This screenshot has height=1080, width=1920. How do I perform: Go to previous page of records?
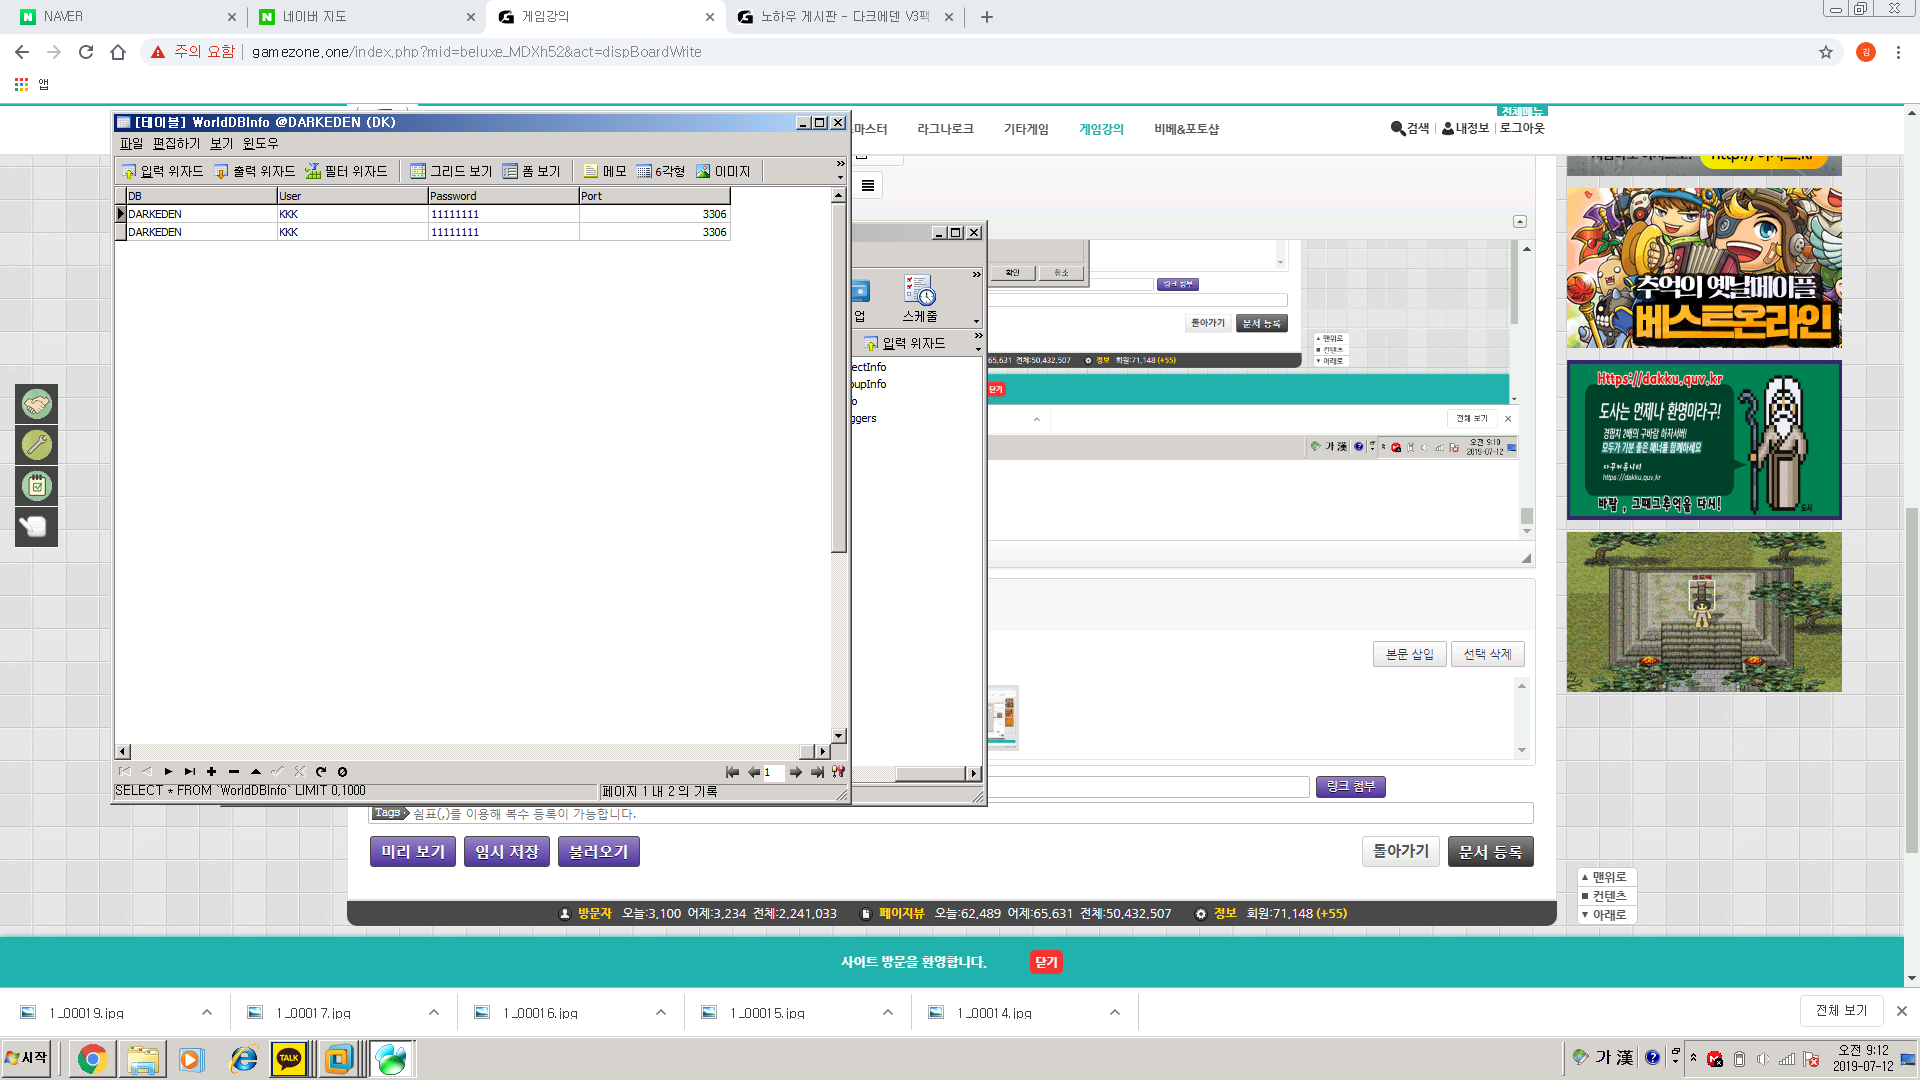[x=753, y=772]
